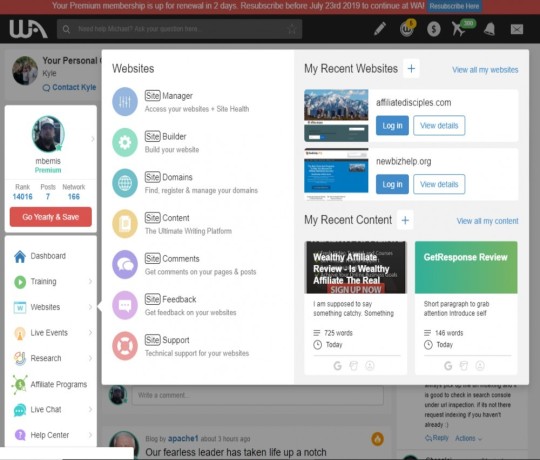
Task: Expand the Help Center submenu arrow
Action: pos(90,435)
